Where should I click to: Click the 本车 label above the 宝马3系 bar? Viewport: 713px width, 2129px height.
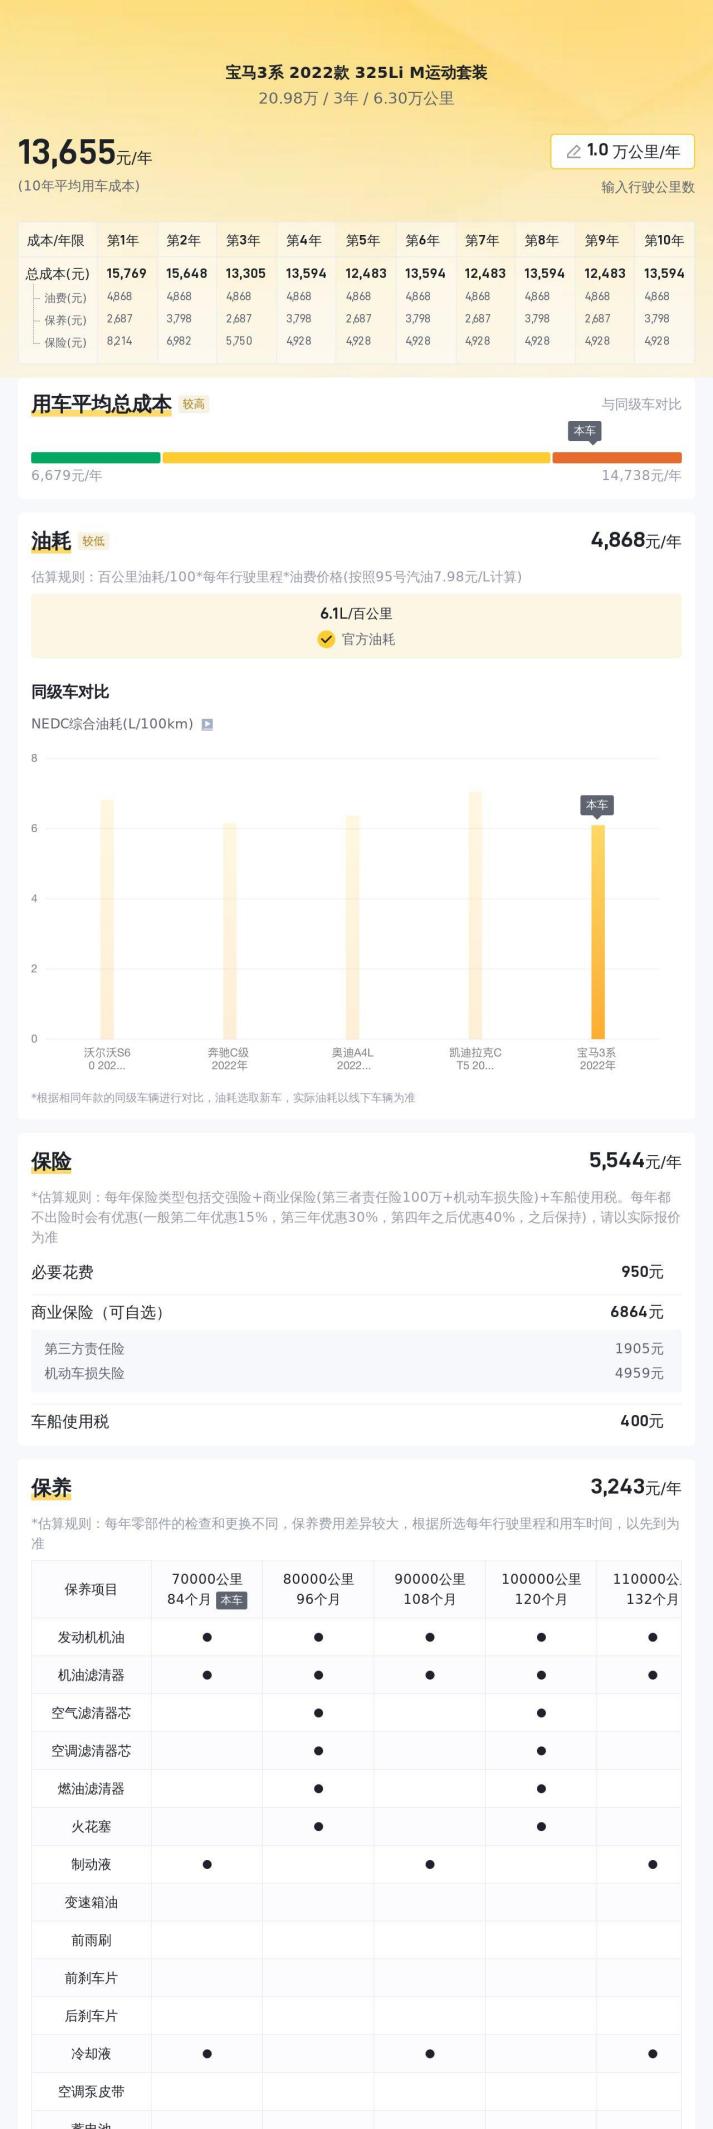(x=597, y=805)
